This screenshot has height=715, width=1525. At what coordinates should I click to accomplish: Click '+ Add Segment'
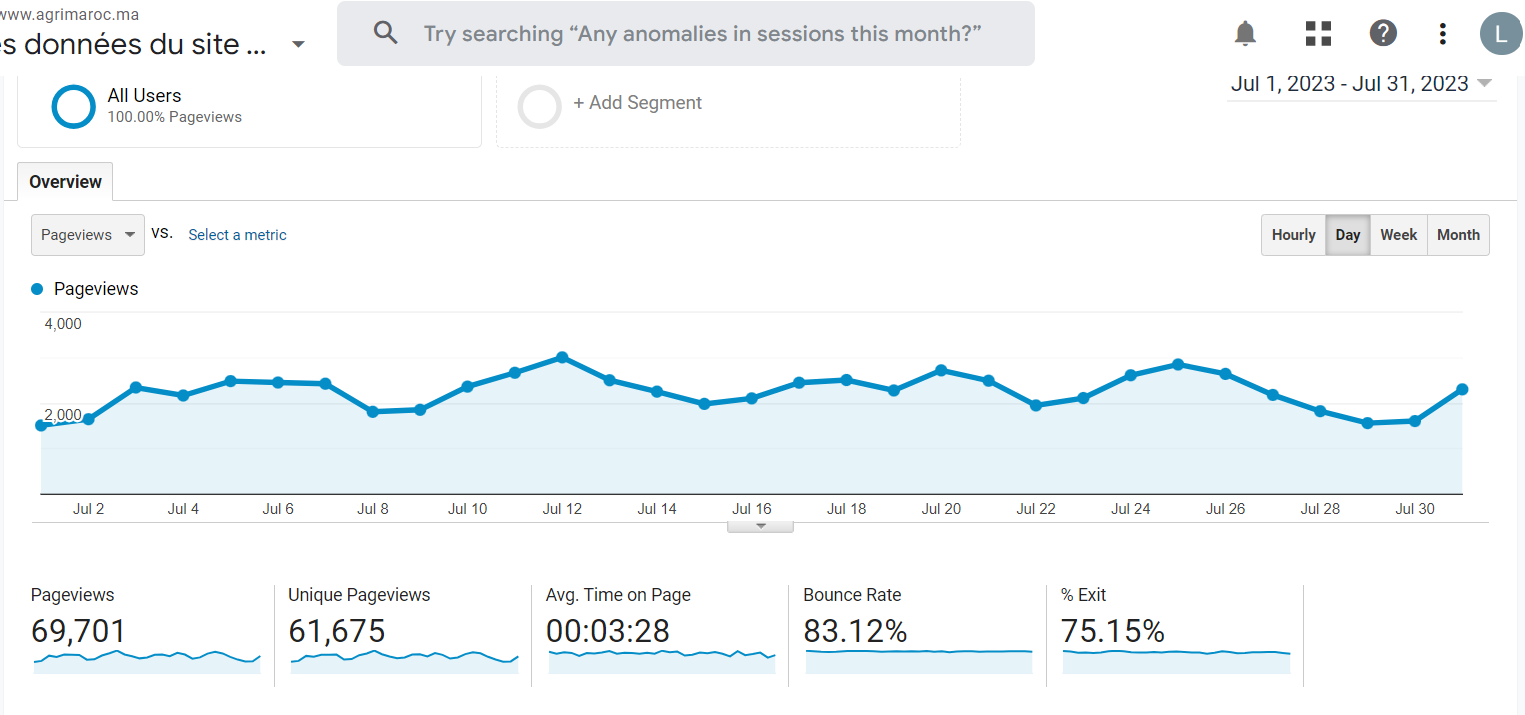pyautogui.click(x=638, y=103)
